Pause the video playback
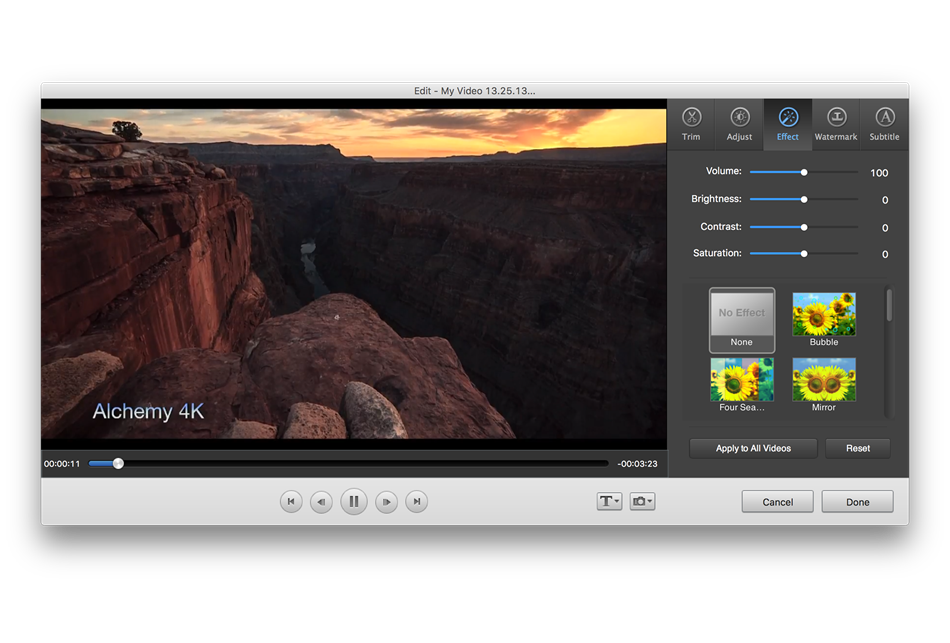The height and width of the screenshot is (643, 950). tap(353, 501)
